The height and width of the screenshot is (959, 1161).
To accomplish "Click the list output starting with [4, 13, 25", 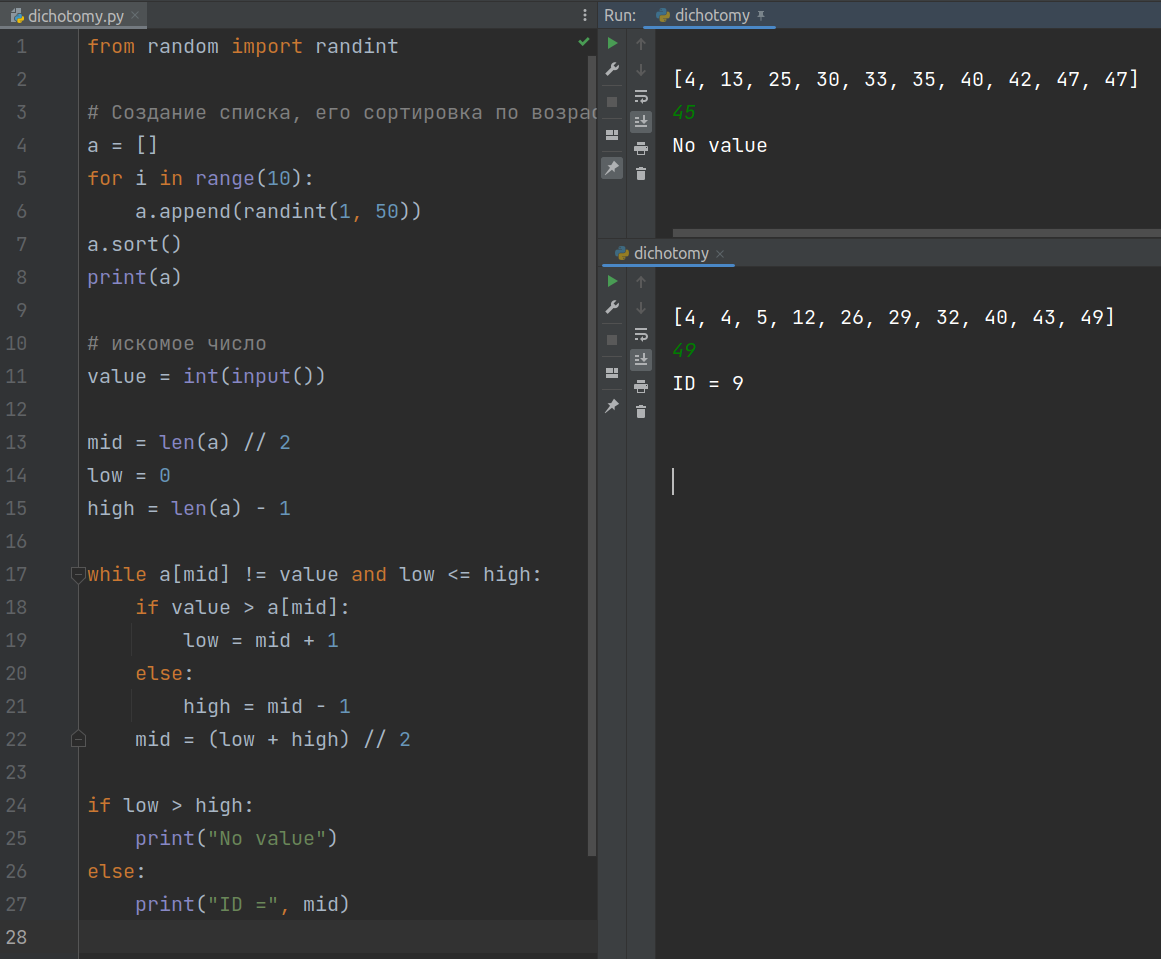I will [906, 79].
